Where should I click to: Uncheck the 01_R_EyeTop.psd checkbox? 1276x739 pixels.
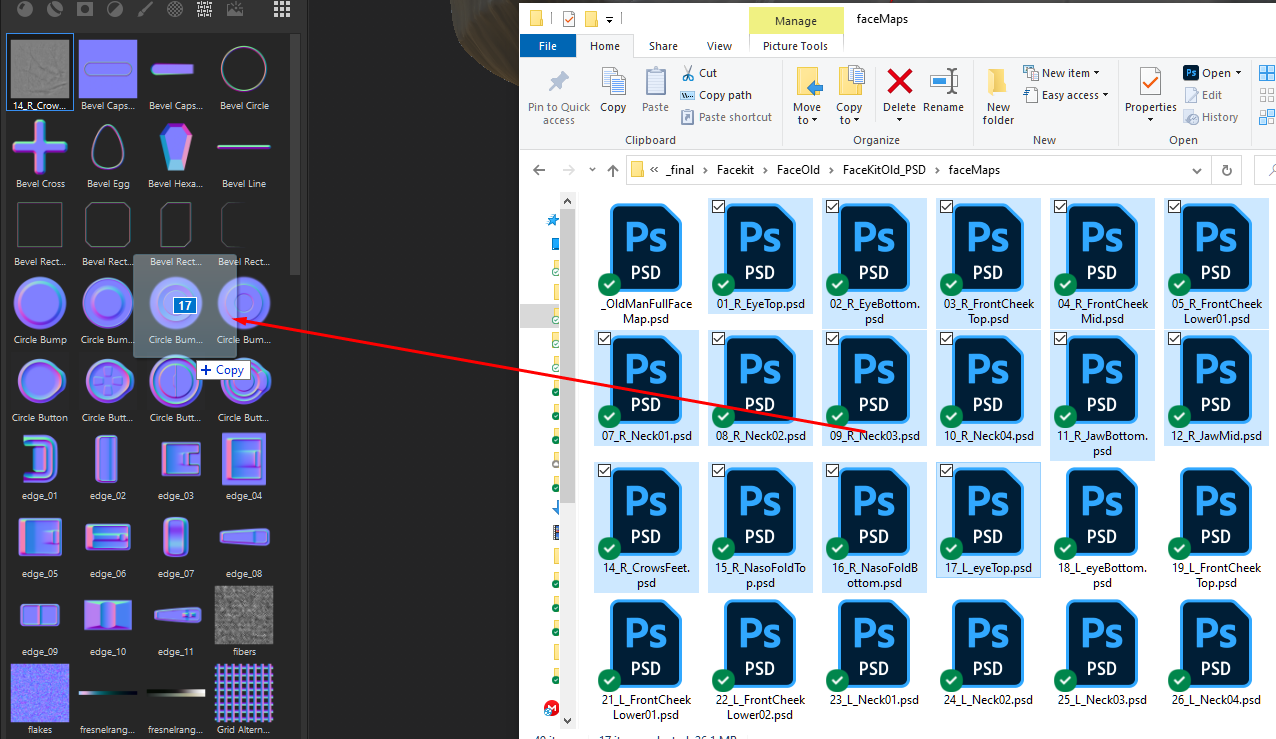[718, 206]
